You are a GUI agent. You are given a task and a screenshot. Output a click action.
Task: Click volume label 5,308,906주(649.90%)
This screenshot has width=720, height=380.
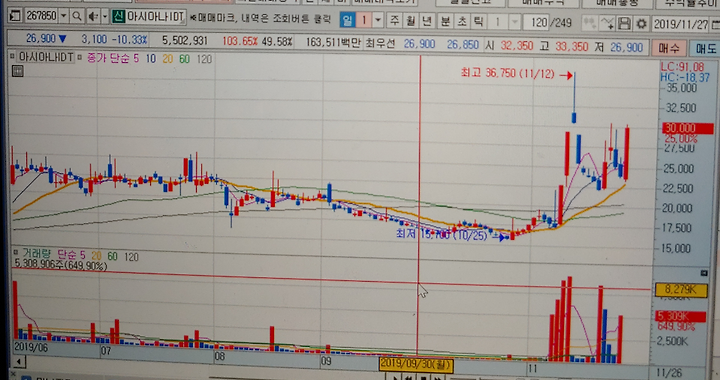click(x=61, y=264)
